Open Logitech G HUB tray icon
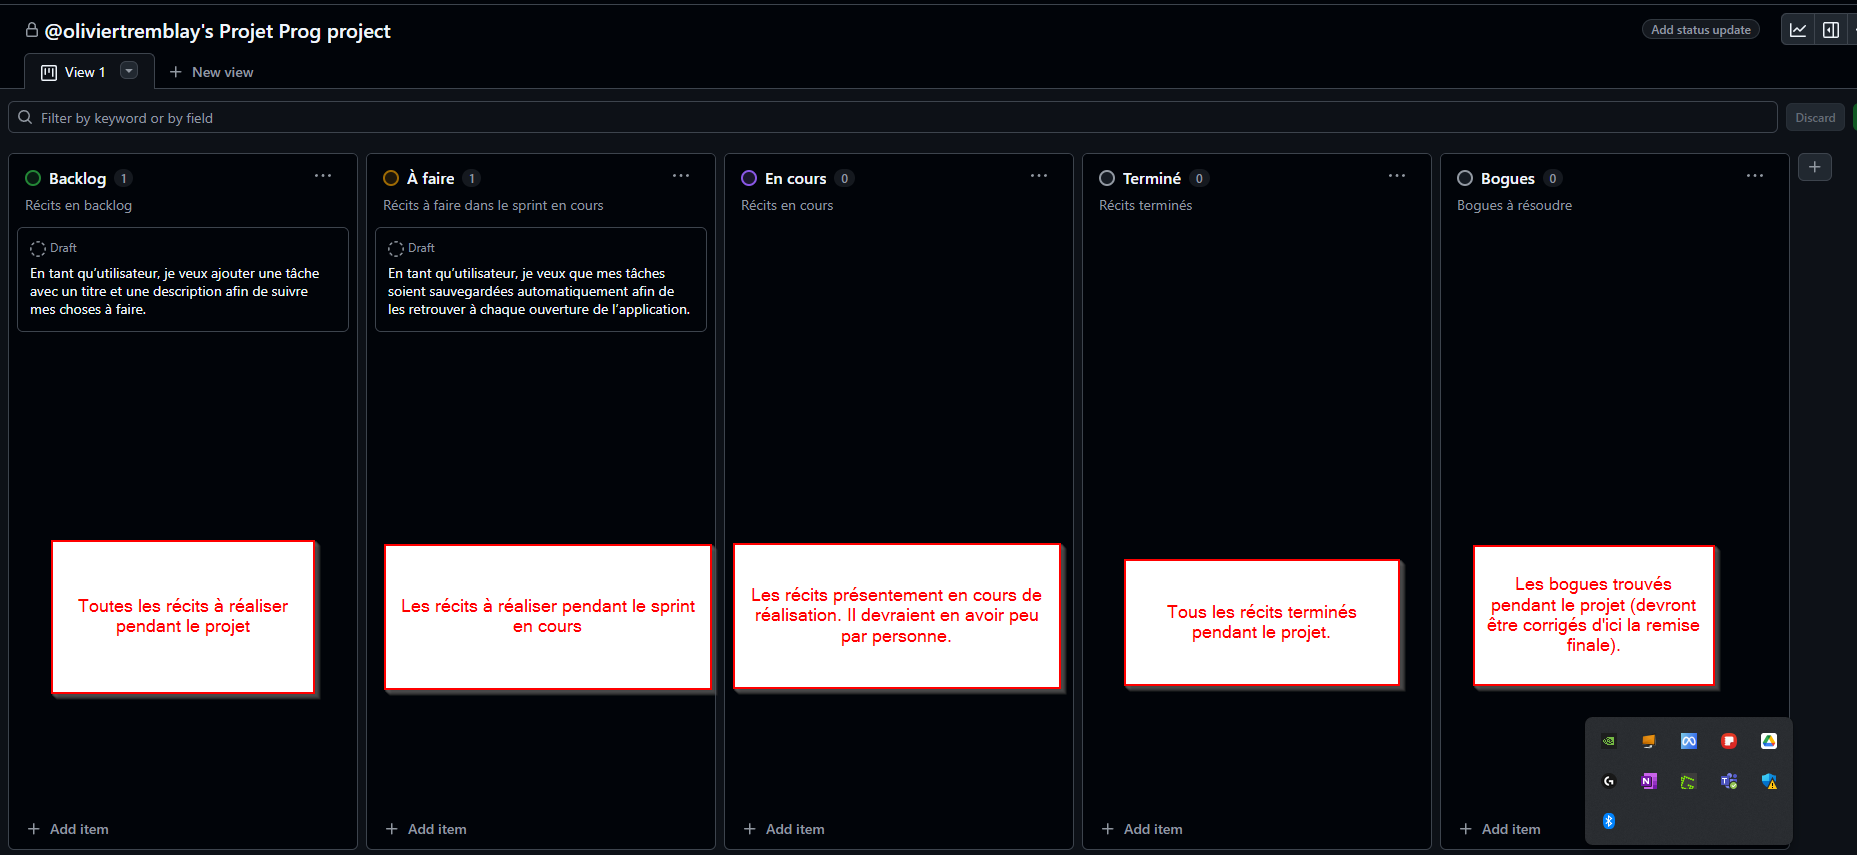1857x855 pixels. 1609,781
